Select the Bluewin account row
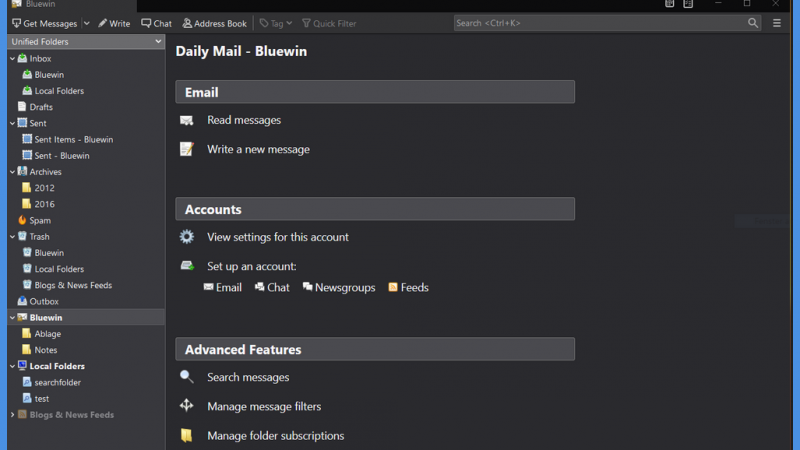800x450 pixels. point(86,317)
